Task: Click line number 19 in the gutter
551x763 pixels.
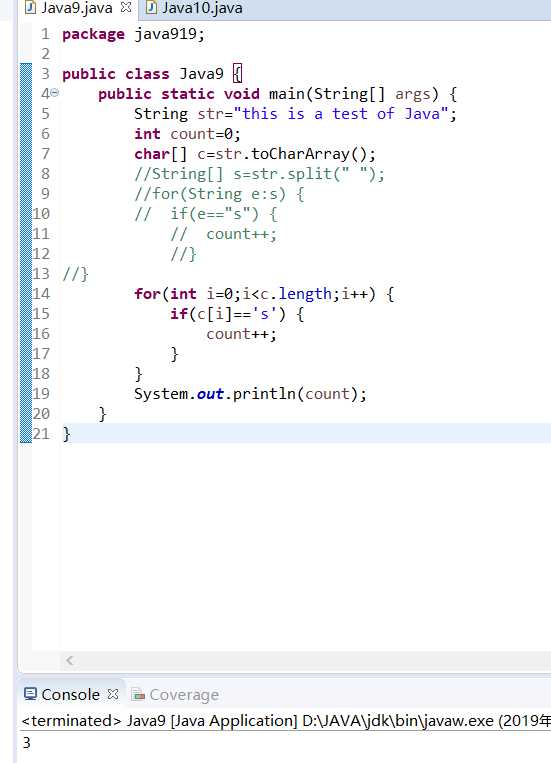Action: coord(41,394)
